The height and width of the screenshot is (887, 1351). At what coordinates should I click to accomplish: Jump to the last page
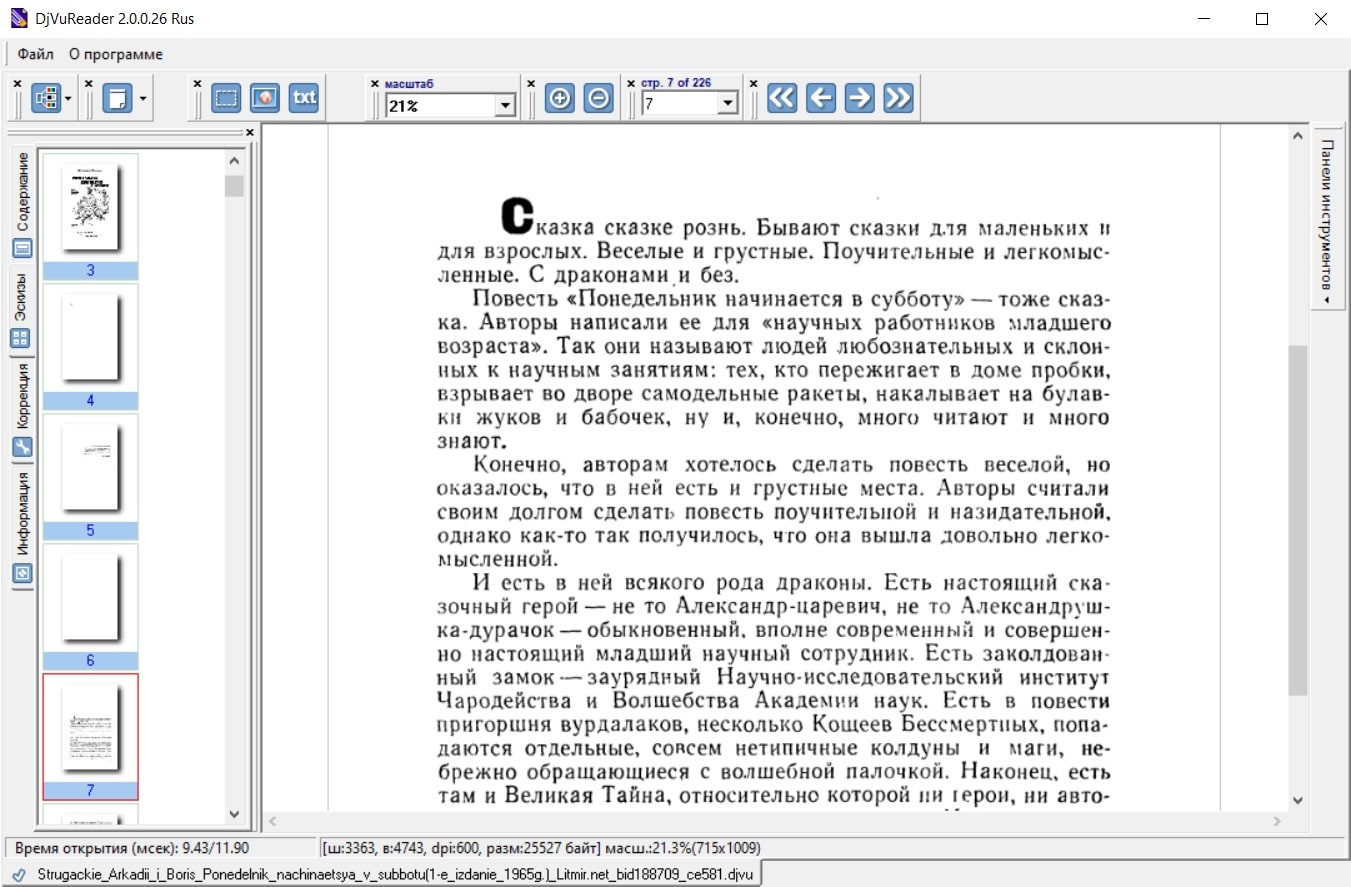898,98
